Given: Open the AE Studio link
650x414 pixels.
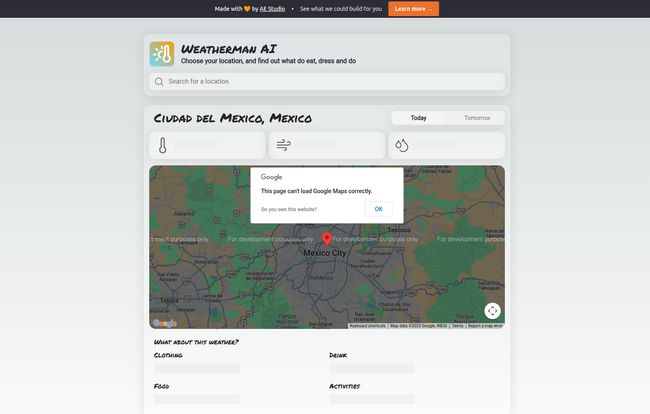Looking at the screenshot, I should click(x=272, y=9).
